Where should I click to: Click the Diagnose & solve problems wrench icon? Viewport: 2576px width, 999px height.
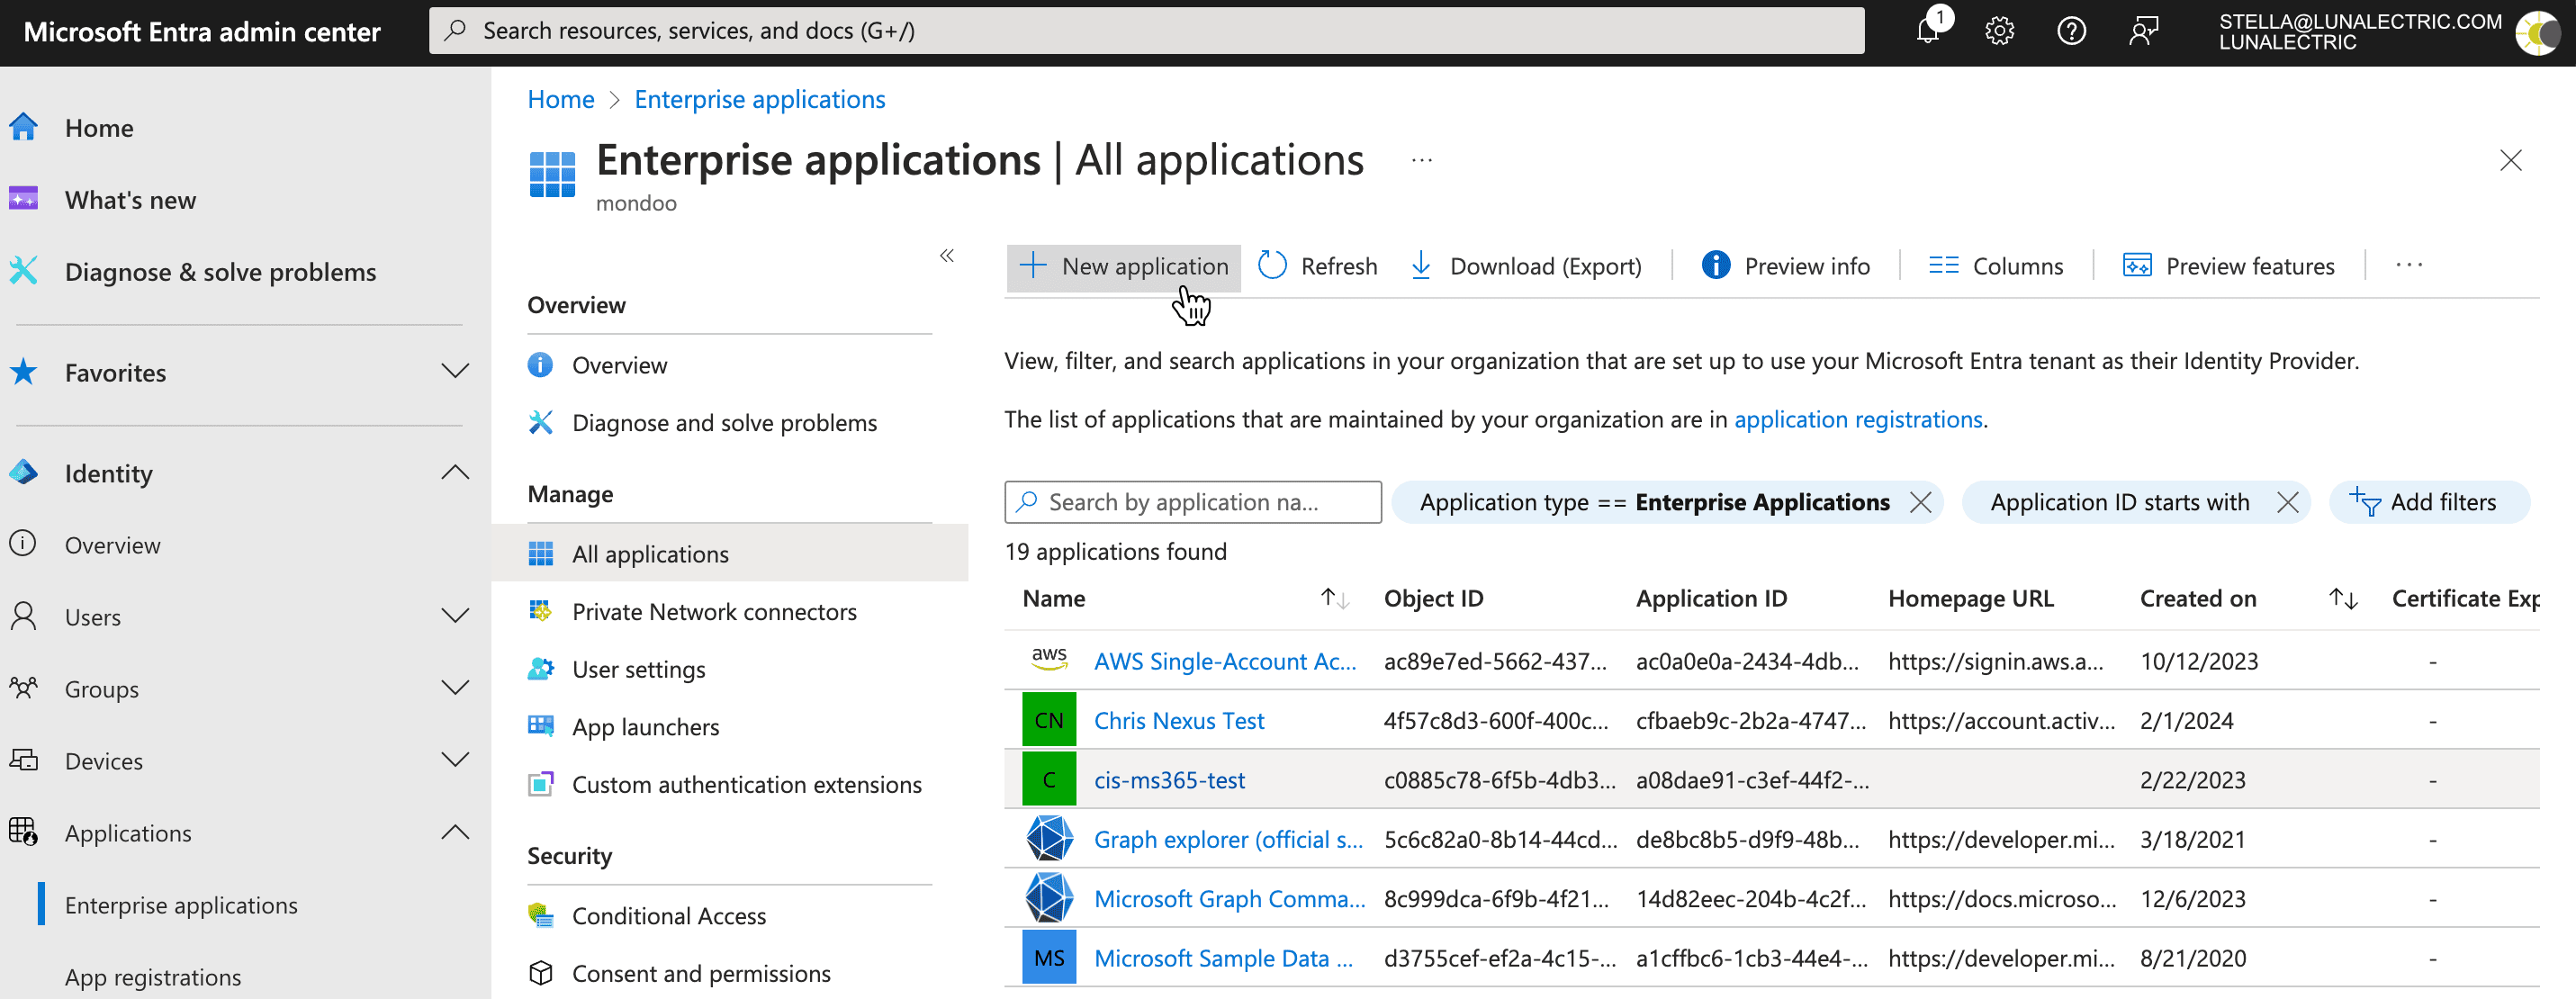(x=23, y=270)
